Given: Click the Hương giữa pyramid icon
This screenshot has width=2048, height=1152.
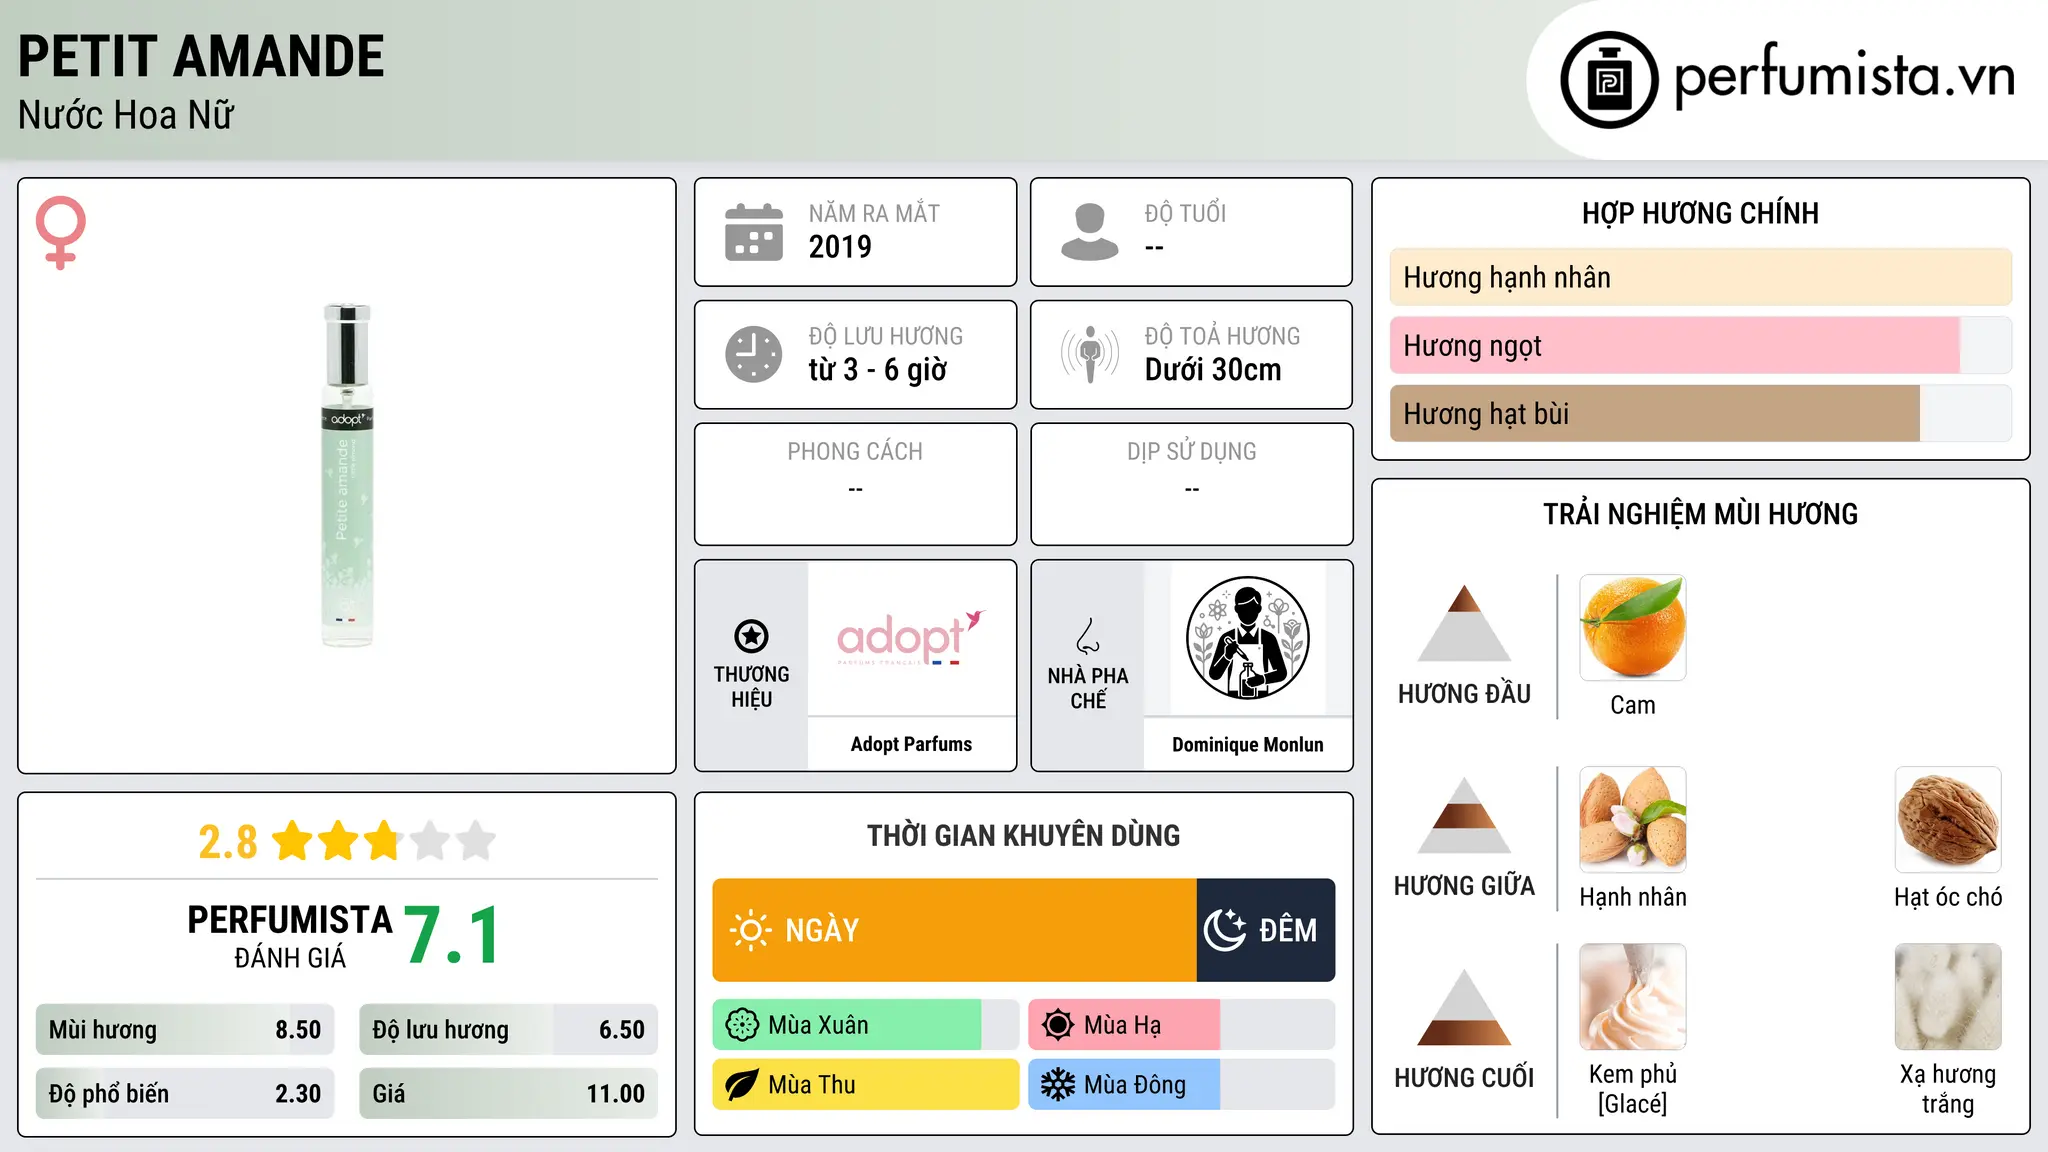Looking at the screenshot, I should click(1465, 815).
